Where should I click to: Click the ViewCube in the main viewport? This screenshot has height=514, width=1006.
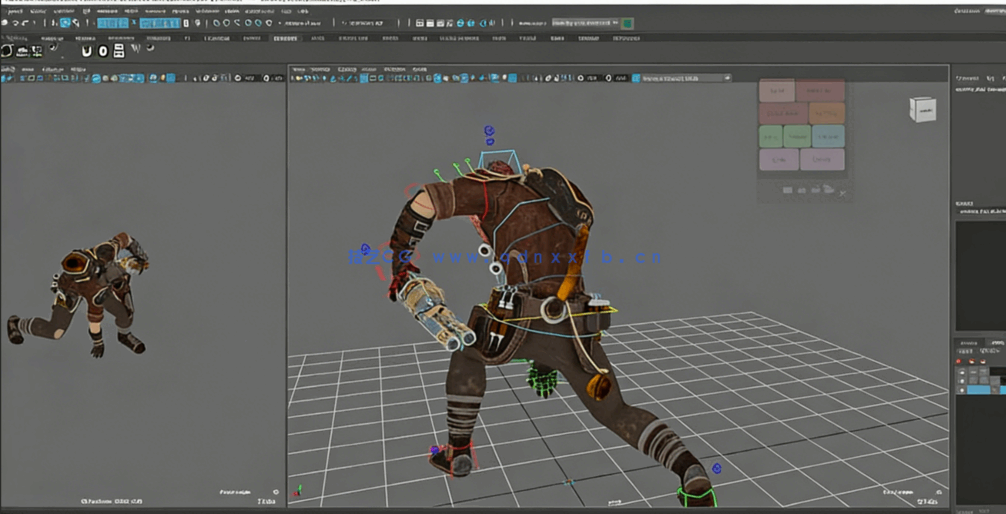click(922, 108)
